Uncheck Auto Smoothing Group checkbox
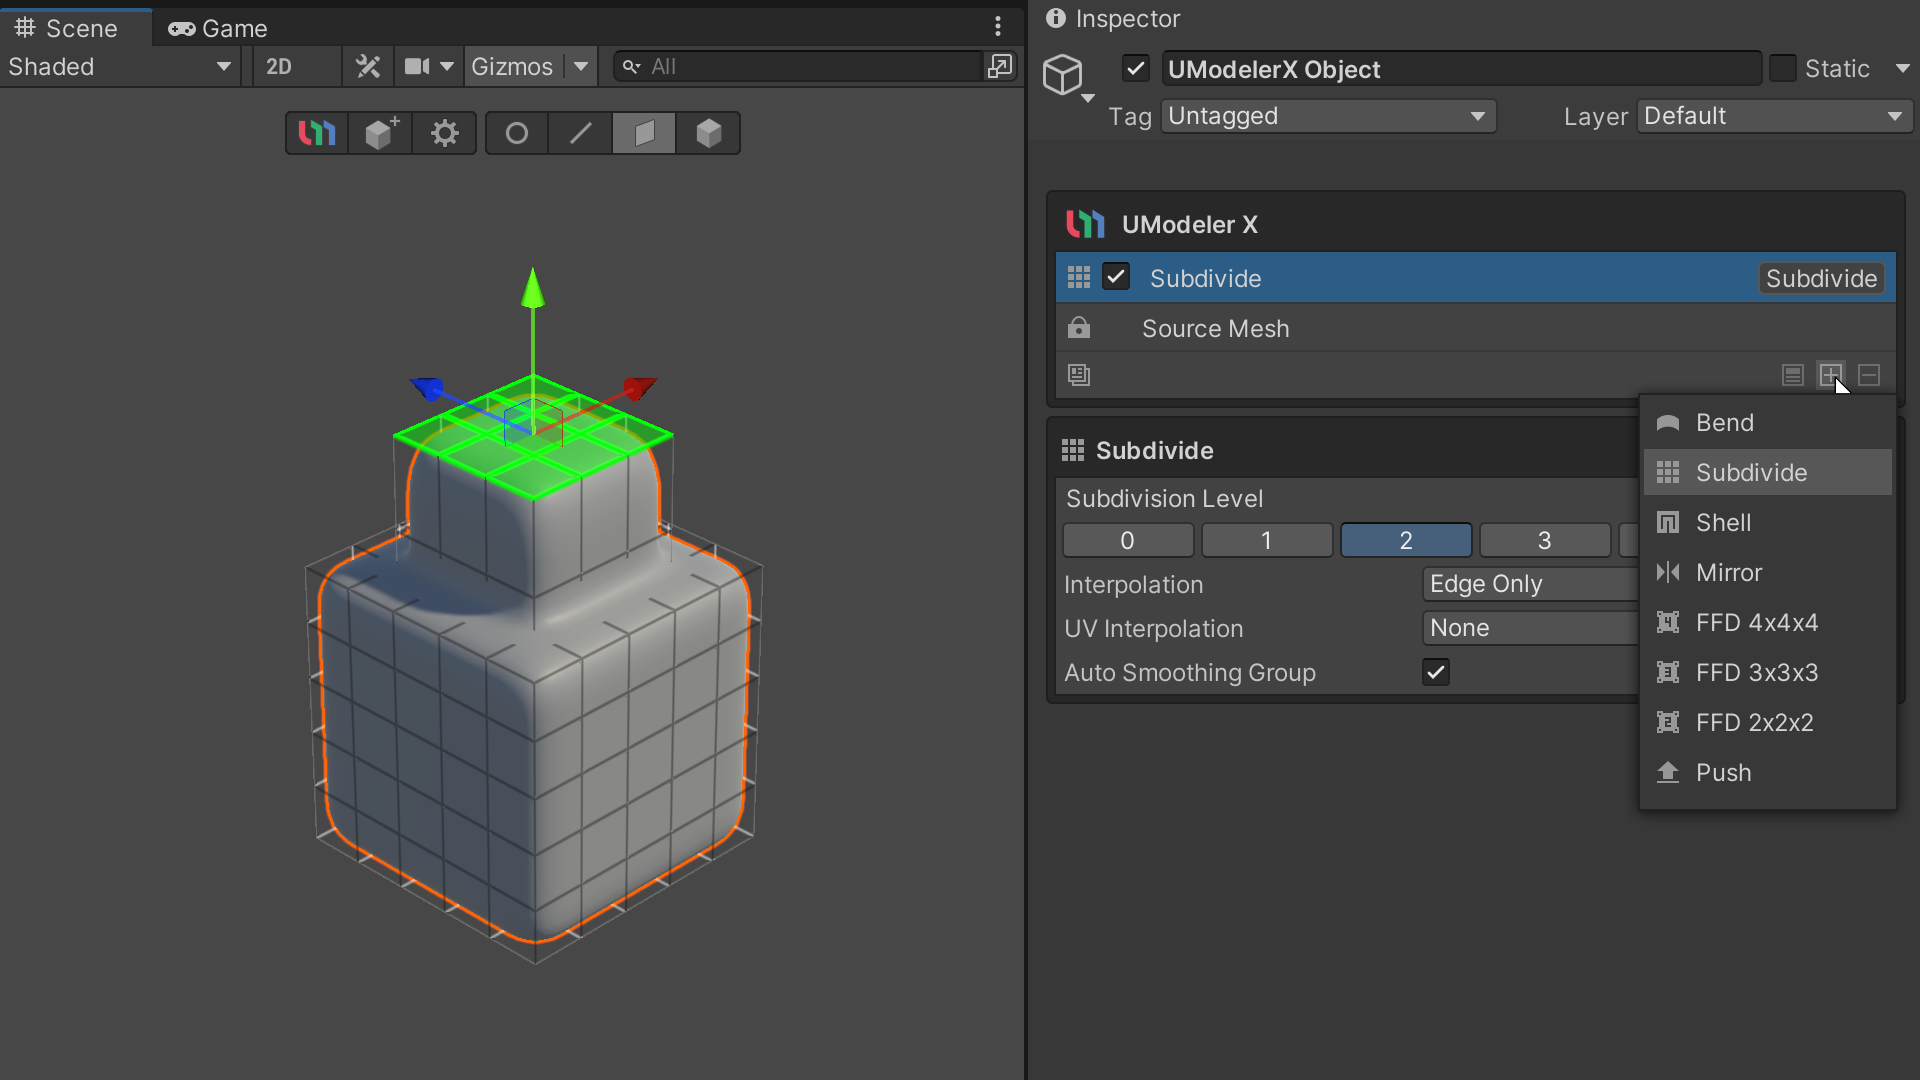Screen dimensions: 1920x1080 [x=1435, y=672]
